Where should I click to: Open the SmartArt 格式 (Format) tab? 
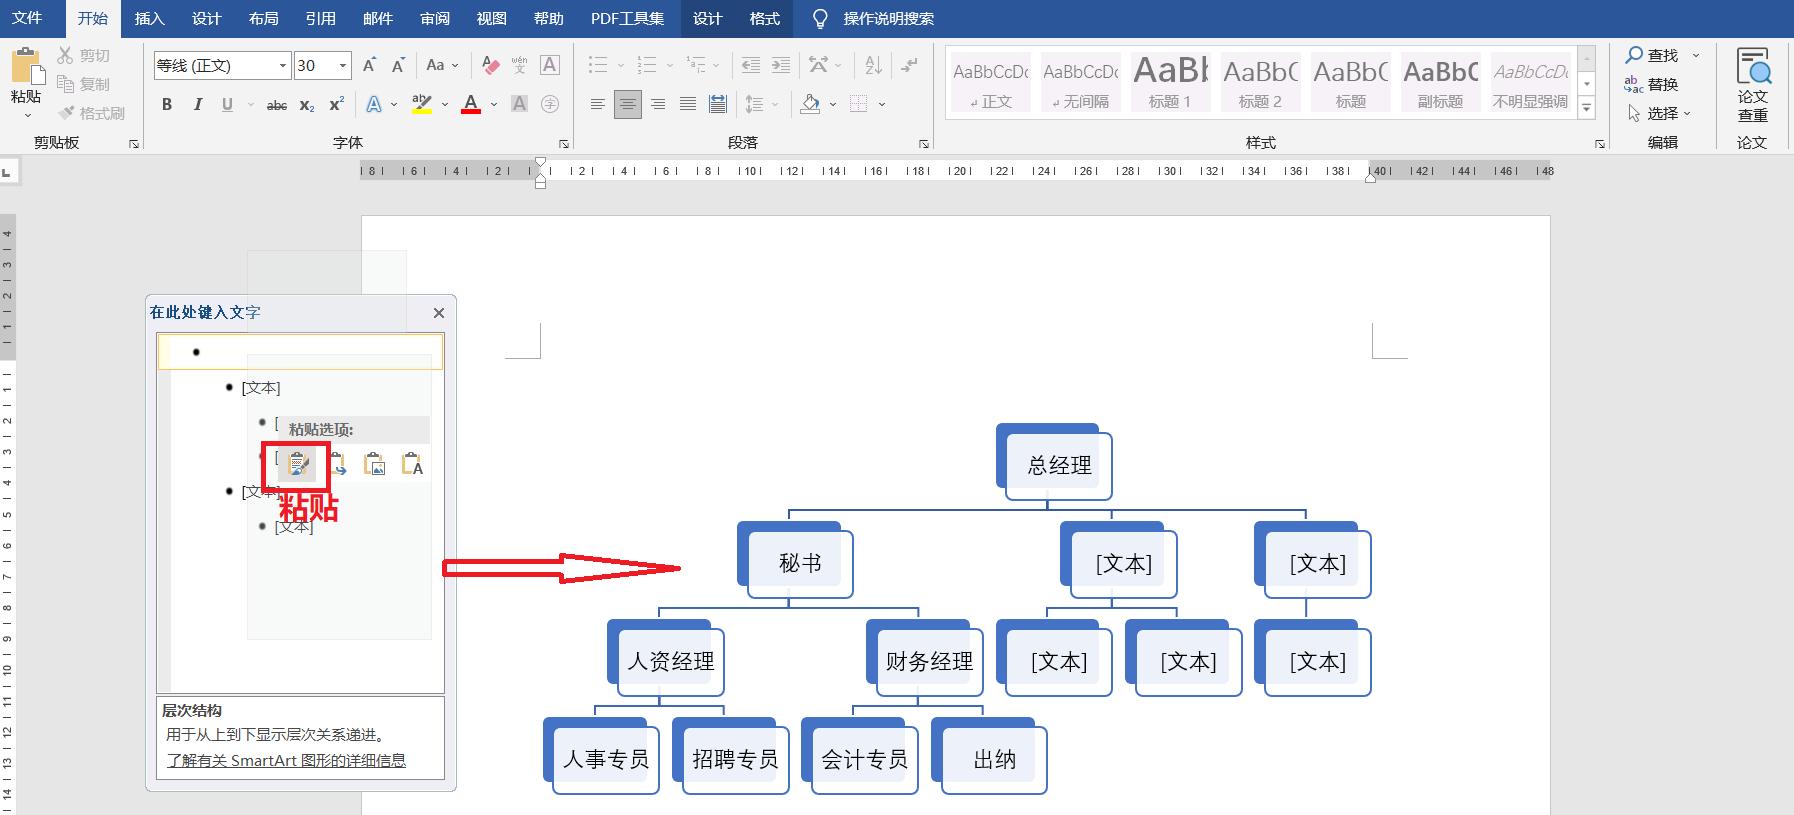click(765, 18)
